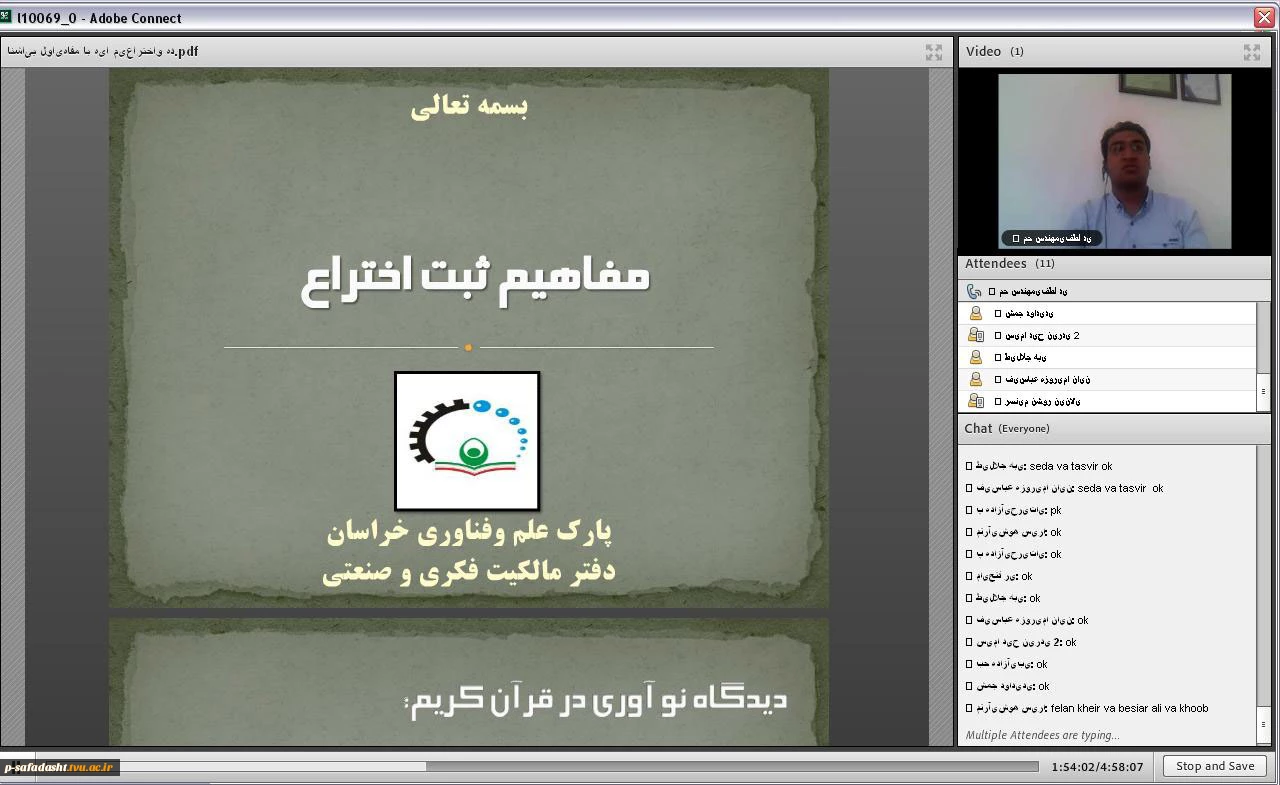Click the attendee list vertical scrollbar
Viewport: 1280px width, 785px height.
click(1263, 357)
